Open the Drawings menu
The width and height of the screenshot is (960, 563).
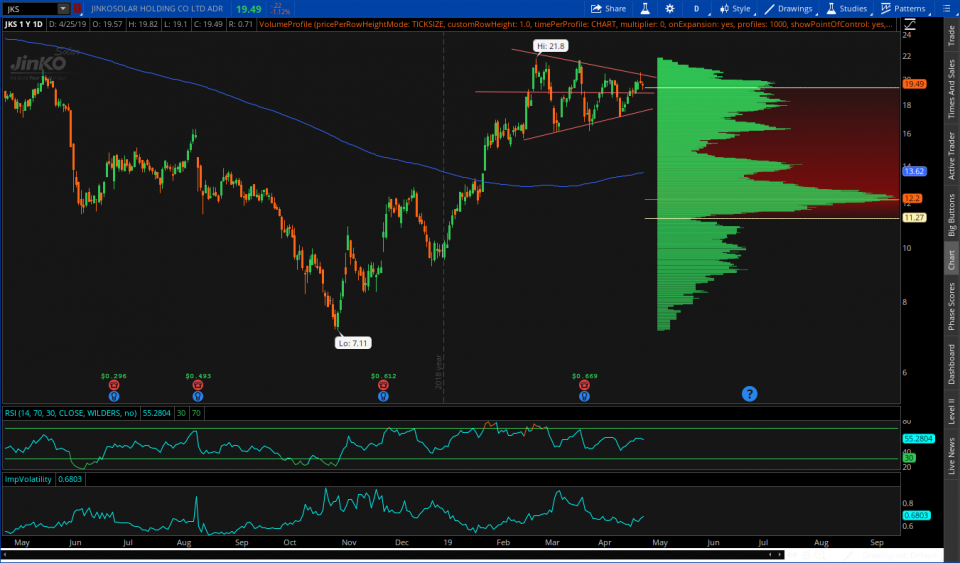(789, 9)
